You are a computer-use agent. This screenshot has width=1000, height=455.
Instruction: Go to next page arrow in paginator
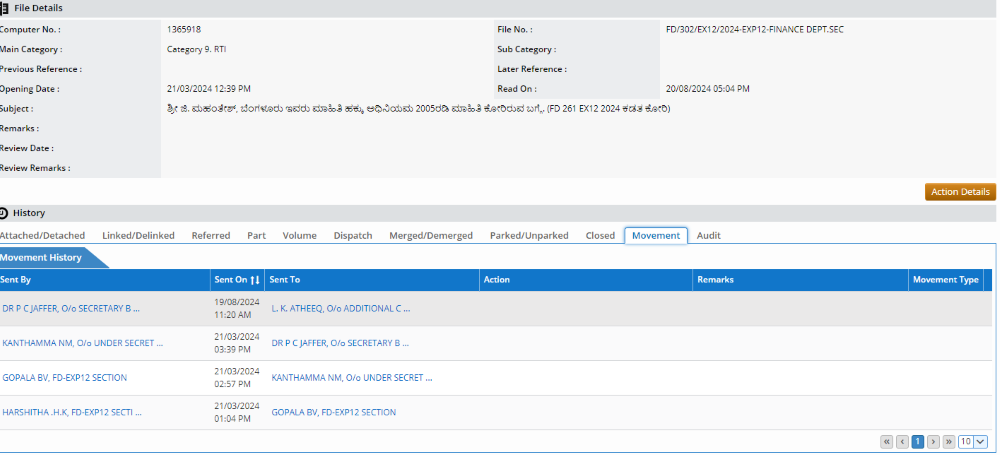[933, 441]
